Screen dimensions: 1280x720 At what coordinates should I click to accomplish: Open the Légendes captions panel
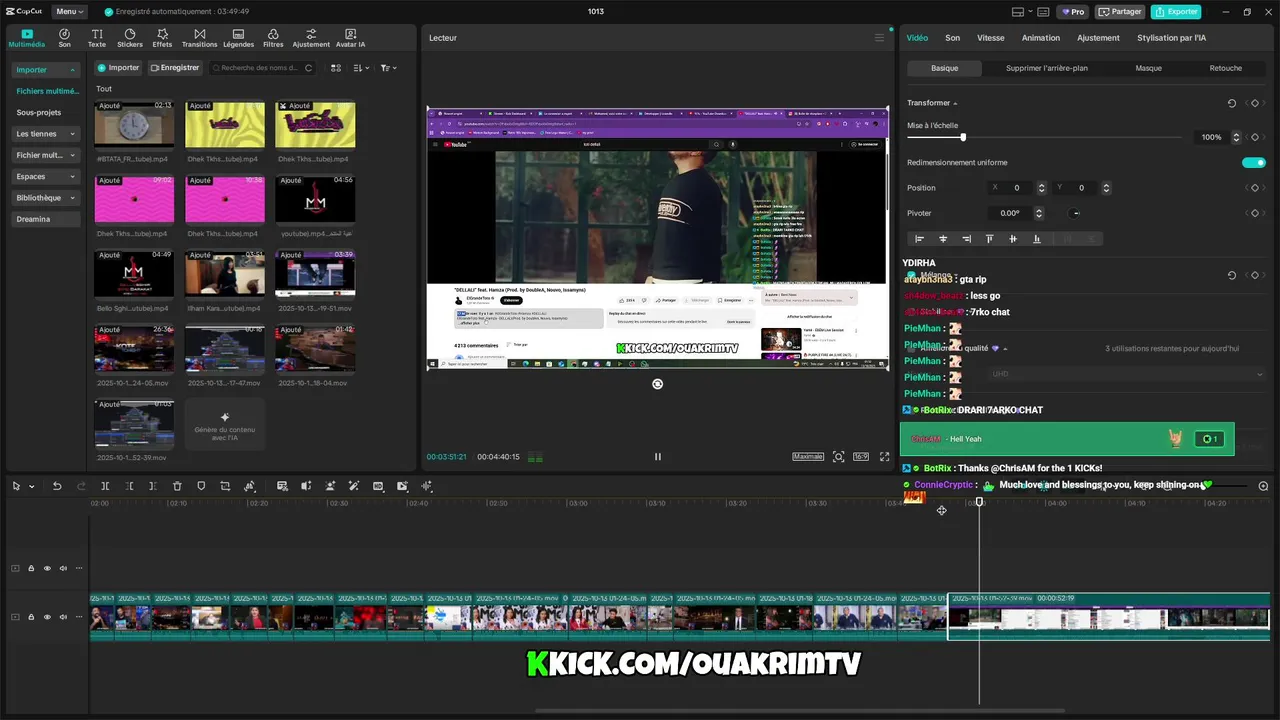238,38
